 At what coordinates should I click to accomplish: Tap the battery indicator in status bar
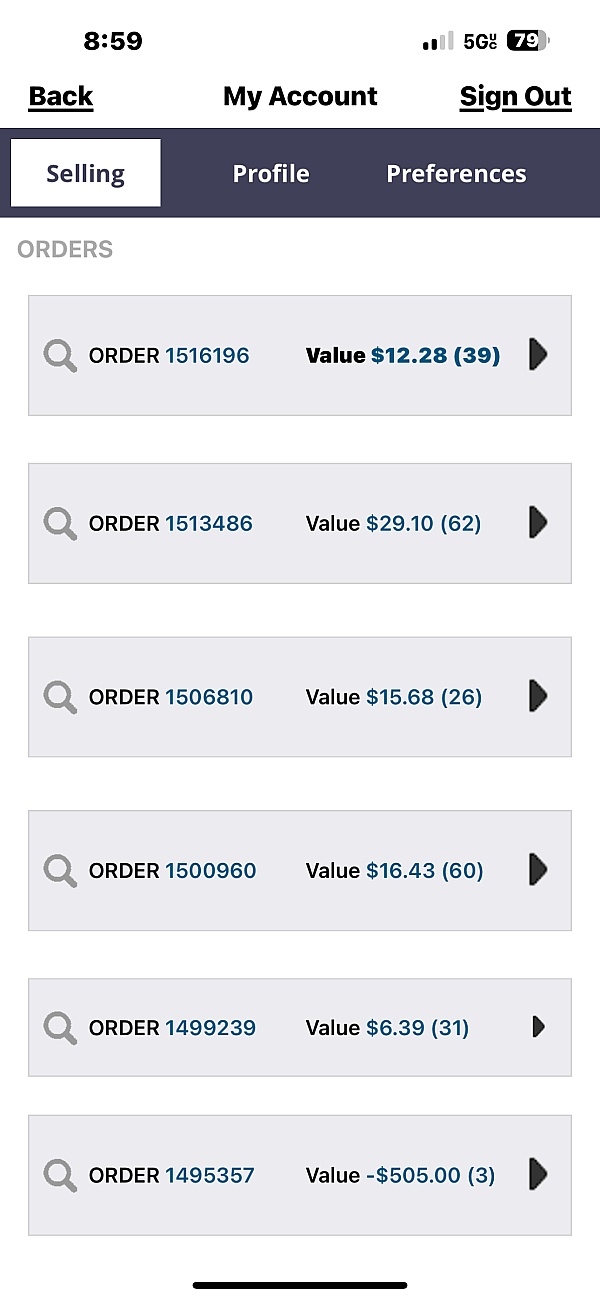(527, 41)
